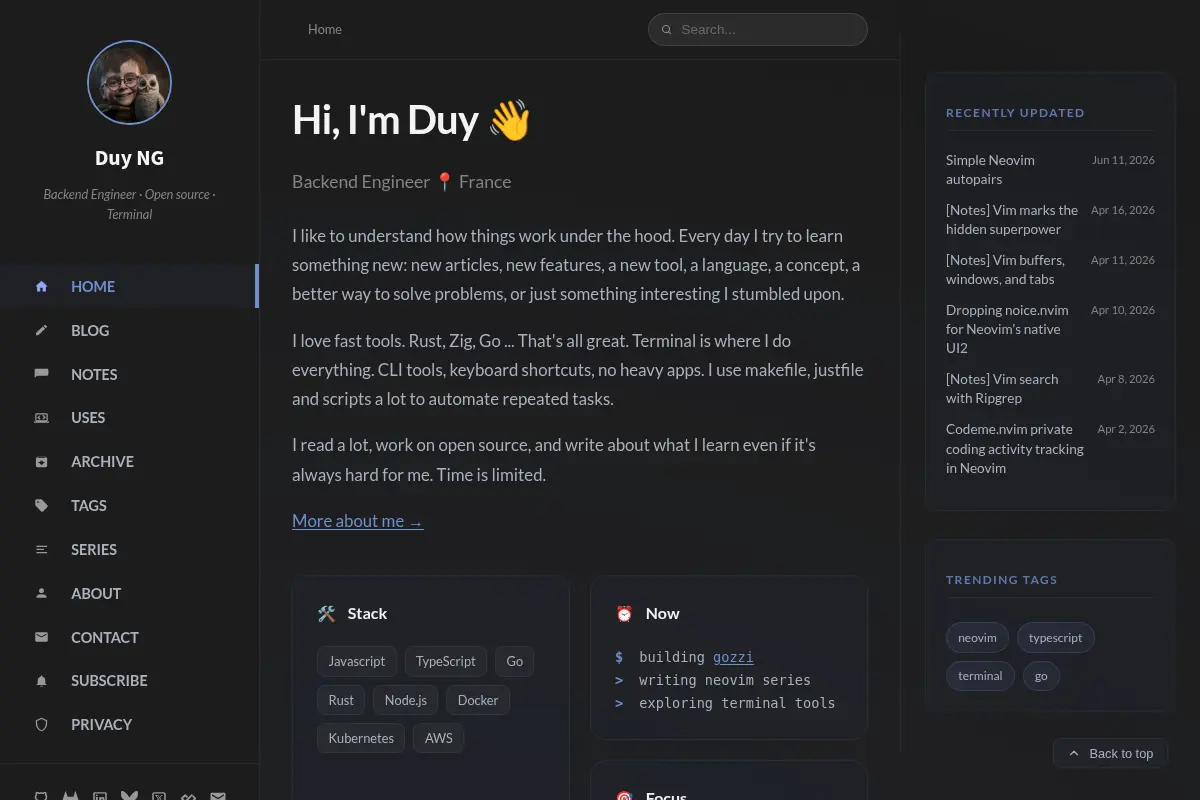Click the Javascript stack chip
The height and width of the screenshot is (800, 1200).
(x=357, y=661)
